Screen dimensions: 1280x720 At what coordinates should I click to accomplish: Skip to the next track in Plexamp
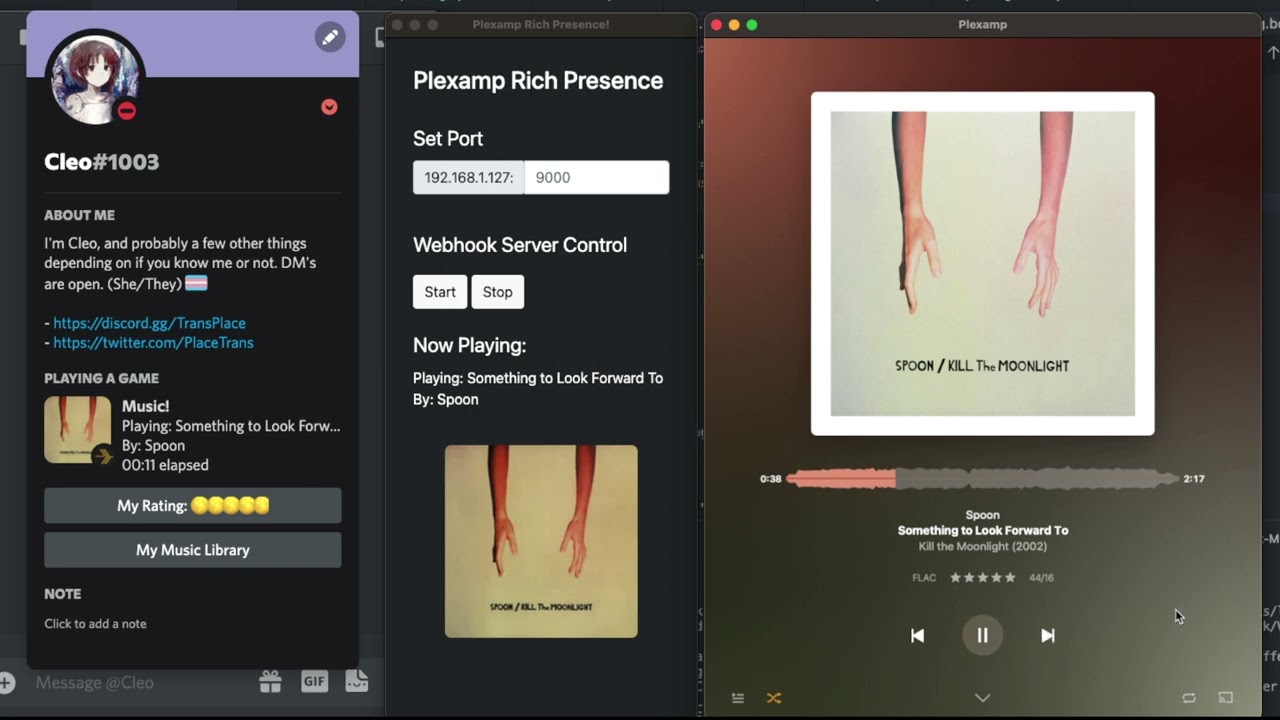(1047, 635)
